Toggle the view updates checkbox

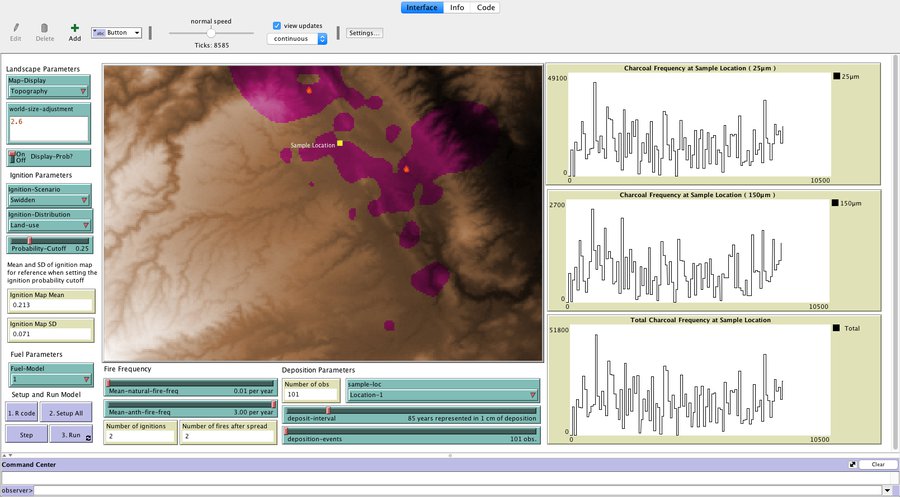click(x=277, y=25)
